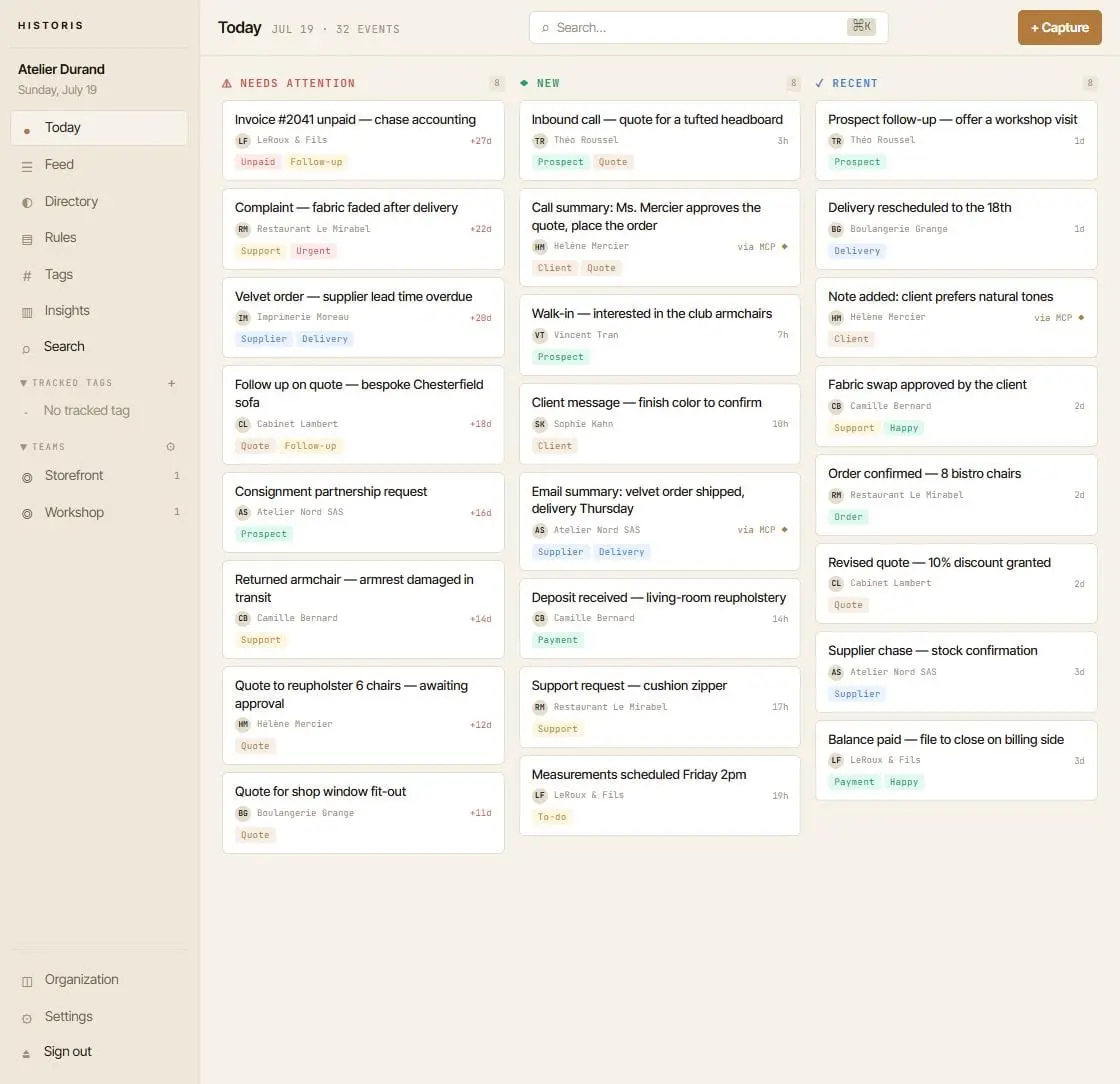
Task: Click MCP diamond on Call summary card
Action: pyautogui.click(x=784, y=246)
